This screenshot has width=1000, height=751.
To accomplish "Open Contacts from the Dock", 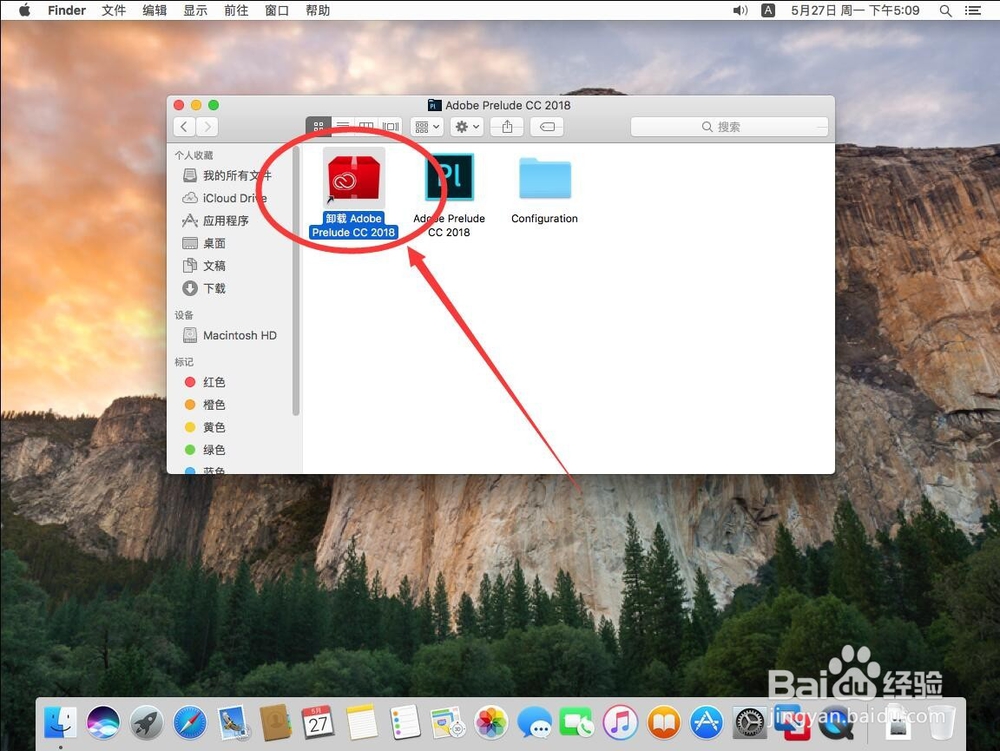I will [x=276, y=723].
